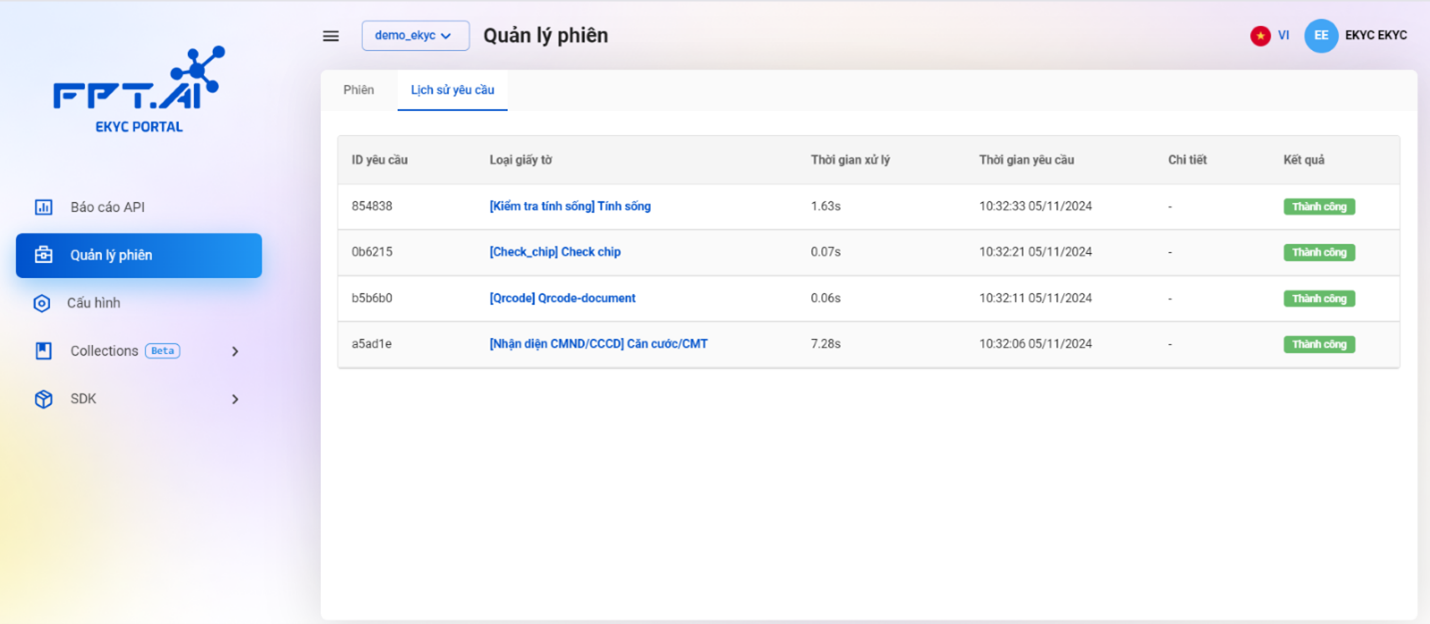
Task: Expand the Collections submenu chevron
Action: (x=235, y=351)
